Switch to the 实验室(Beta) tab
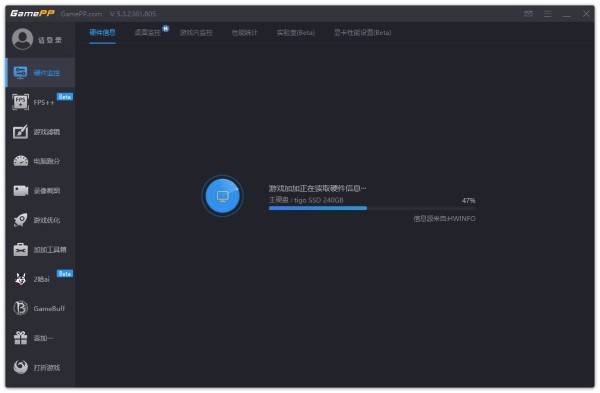 [296, 33]
